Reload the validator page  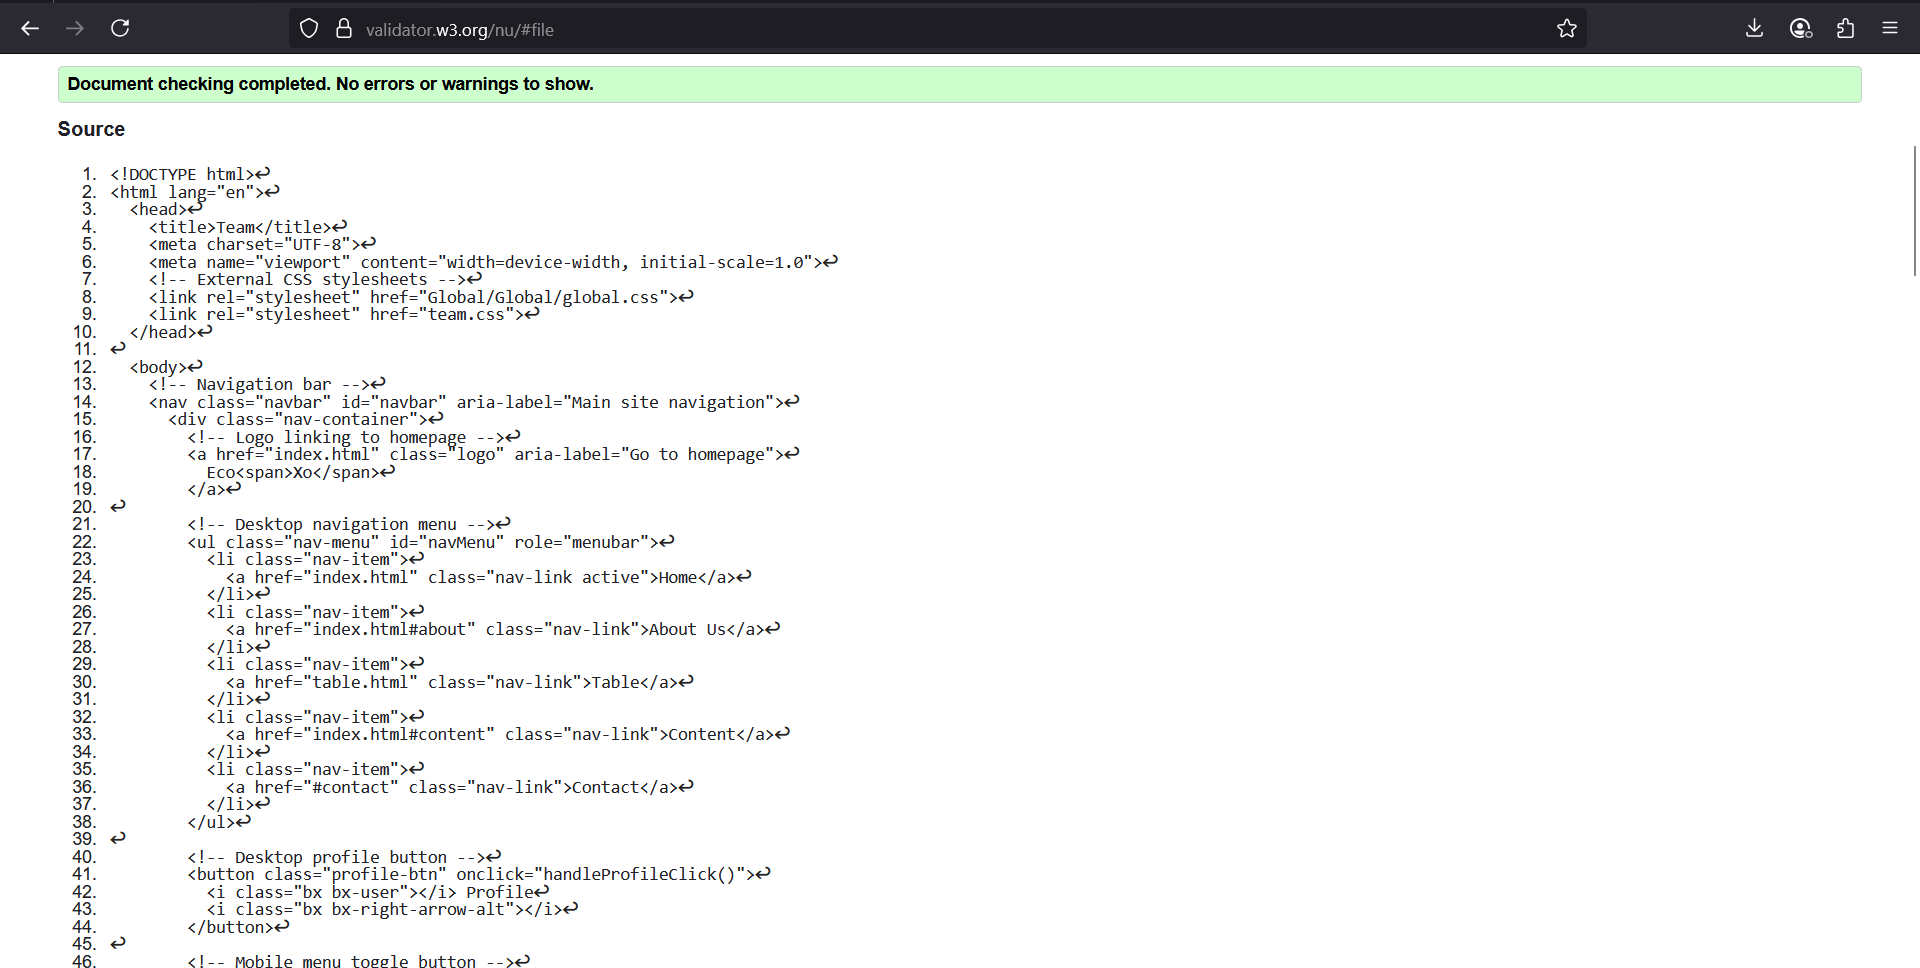tap(120, 28)
